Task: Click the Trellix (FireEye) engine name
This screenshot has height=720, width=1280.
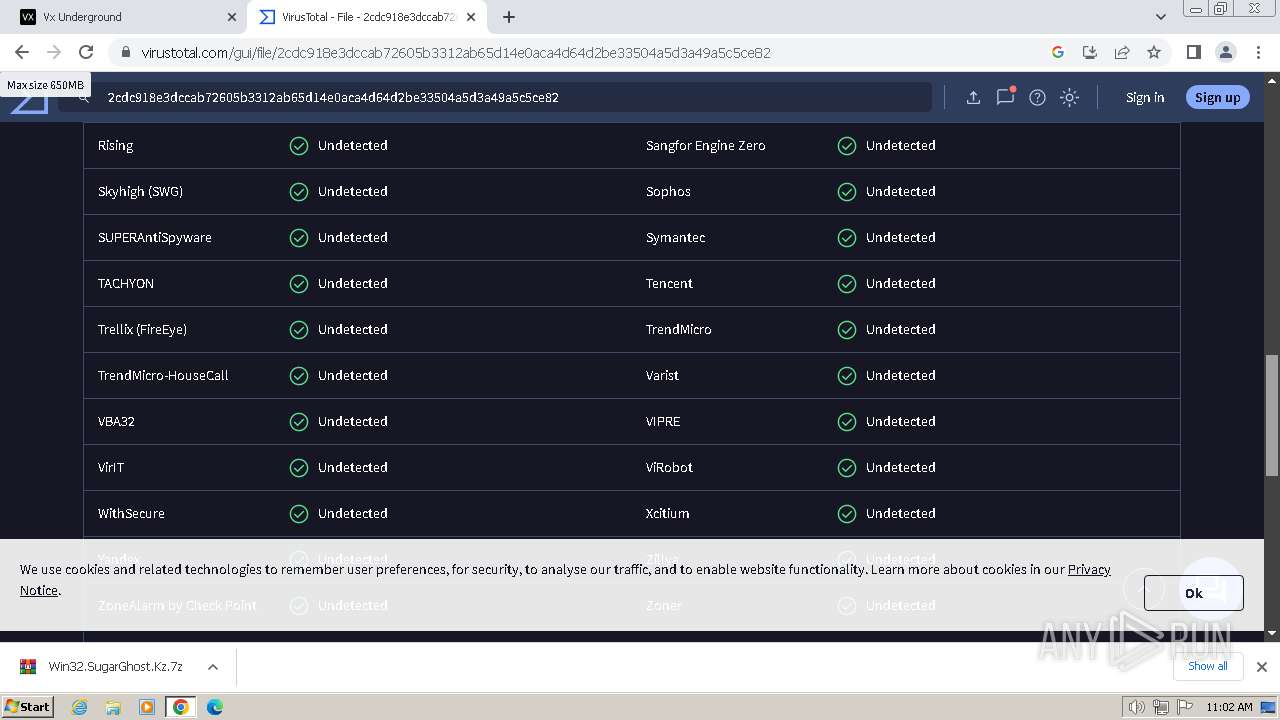Action: [x=142, y=329]
